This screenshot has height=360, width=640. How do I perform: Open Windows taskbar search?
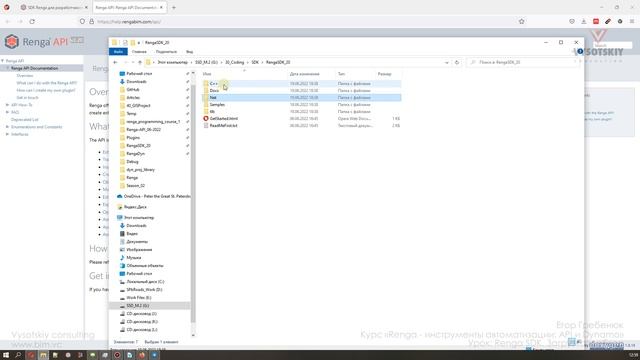point(18,355)
